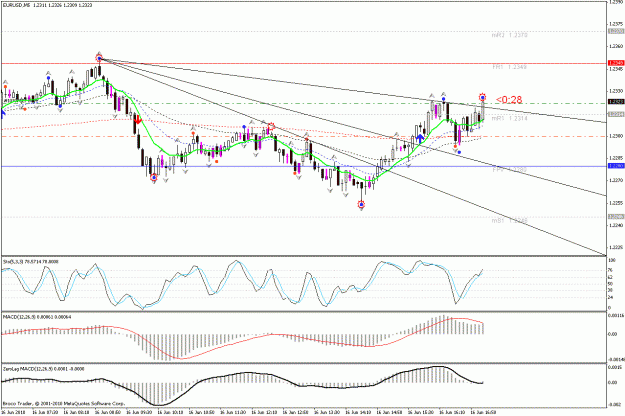Click the -0.002 ZeroLag MACD scale value

(614, 405)
